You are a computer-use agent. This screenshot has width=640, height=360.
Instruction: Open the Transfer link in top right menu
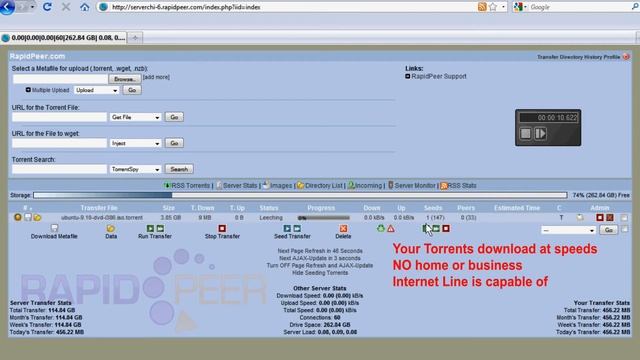tap(548, 57)
